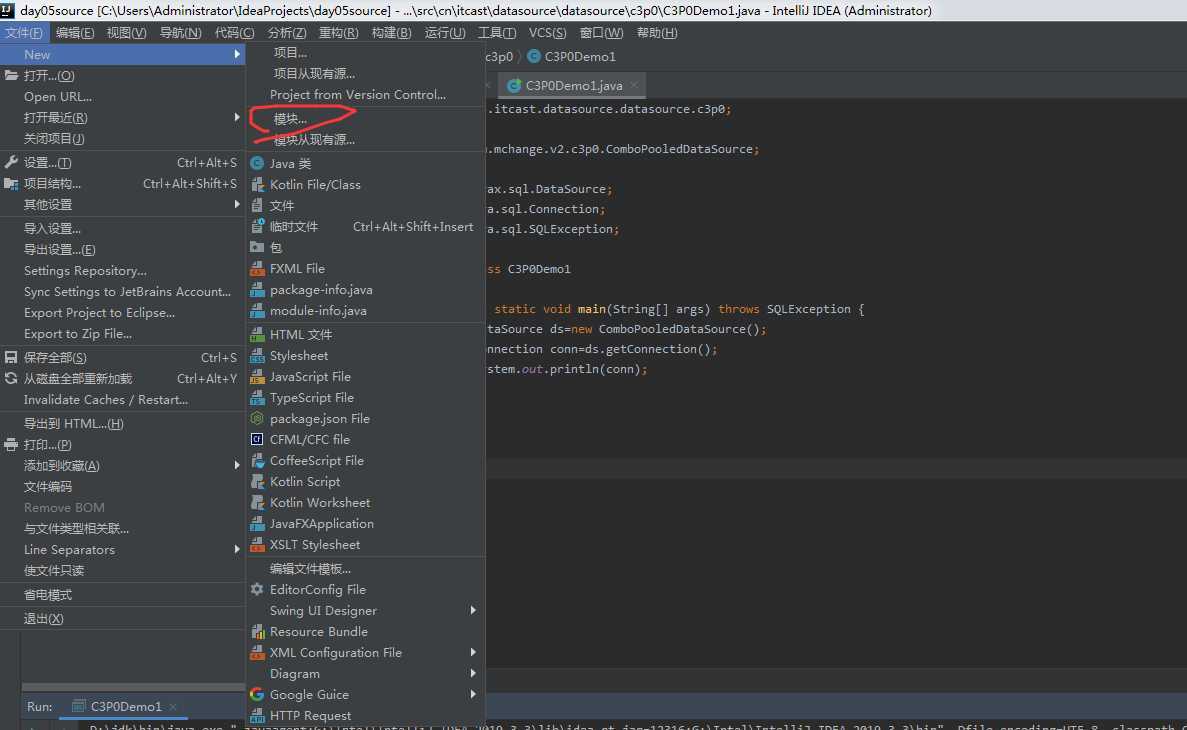1187x730 pixels.
Task: Expand the 打开最近 submenu arrow
Action: 237,117
